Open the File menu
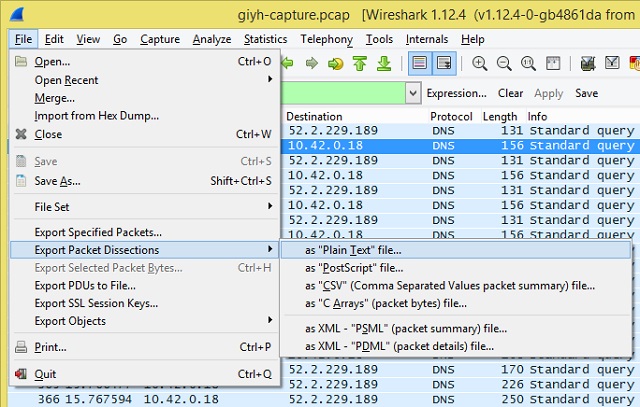640x407 pixels. [23, 39]
